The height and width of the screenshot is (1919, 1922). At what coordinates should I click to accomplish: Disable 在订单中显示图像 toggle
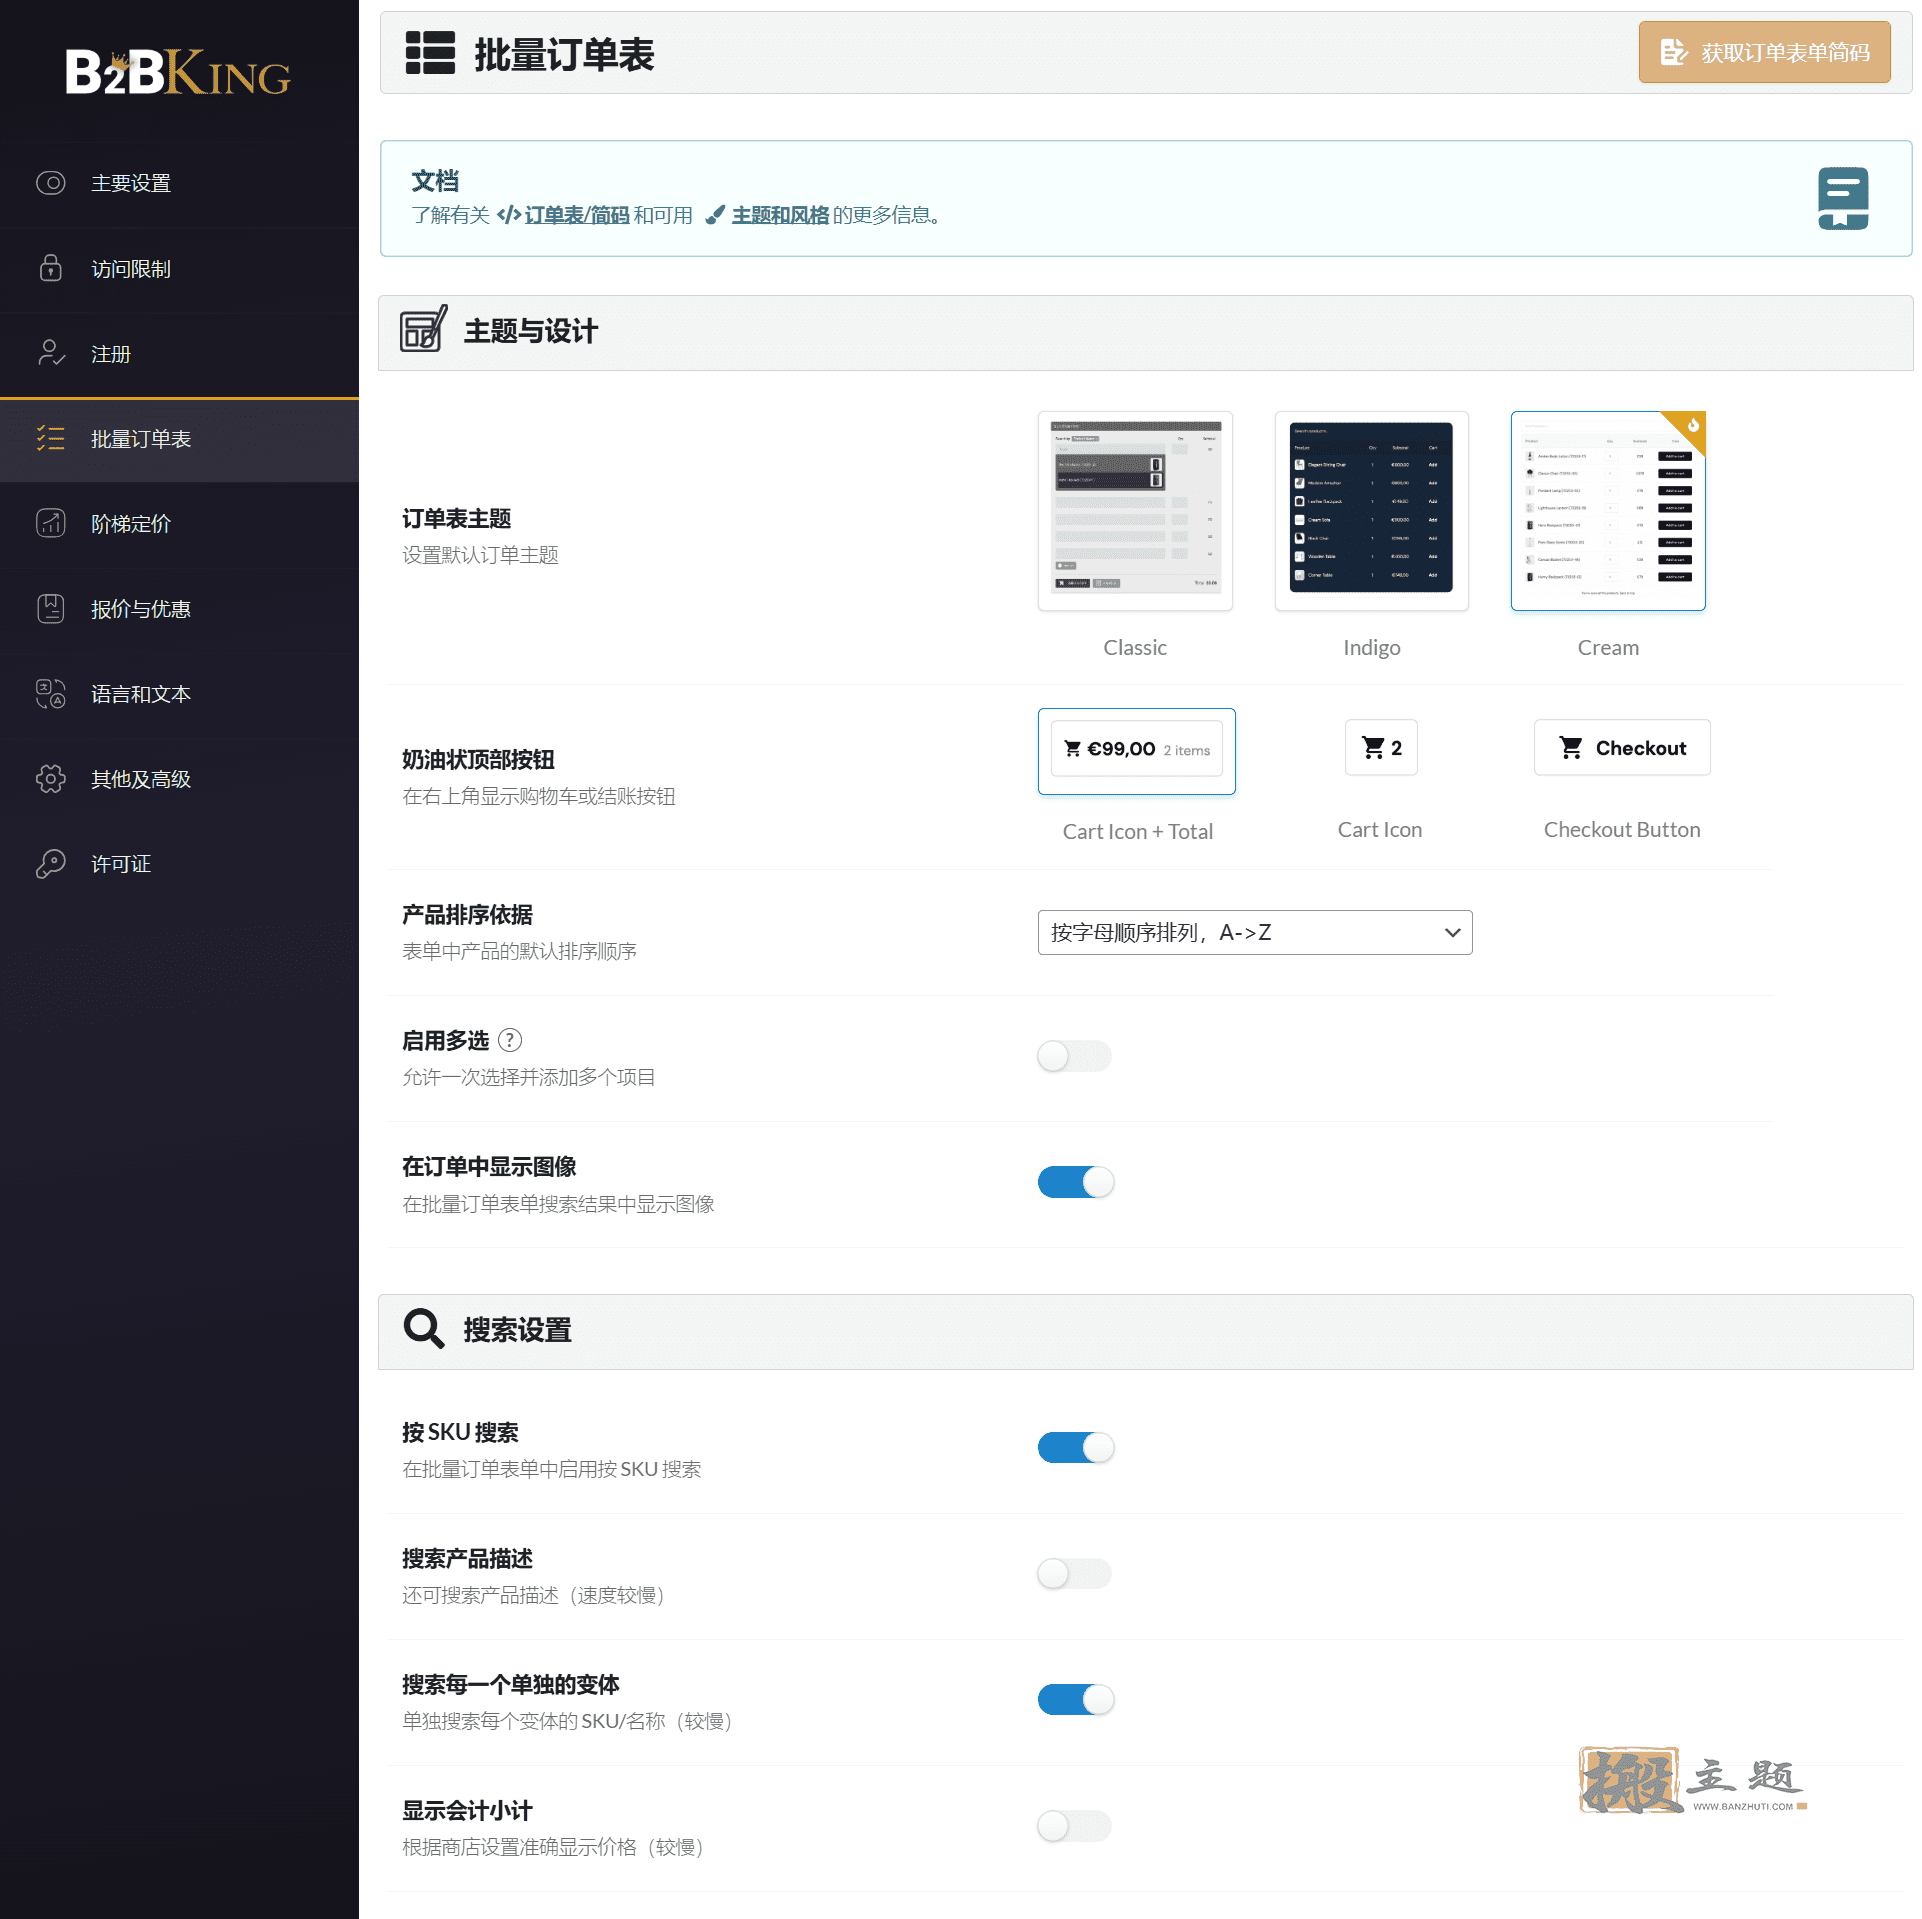pos(1075,1182)
